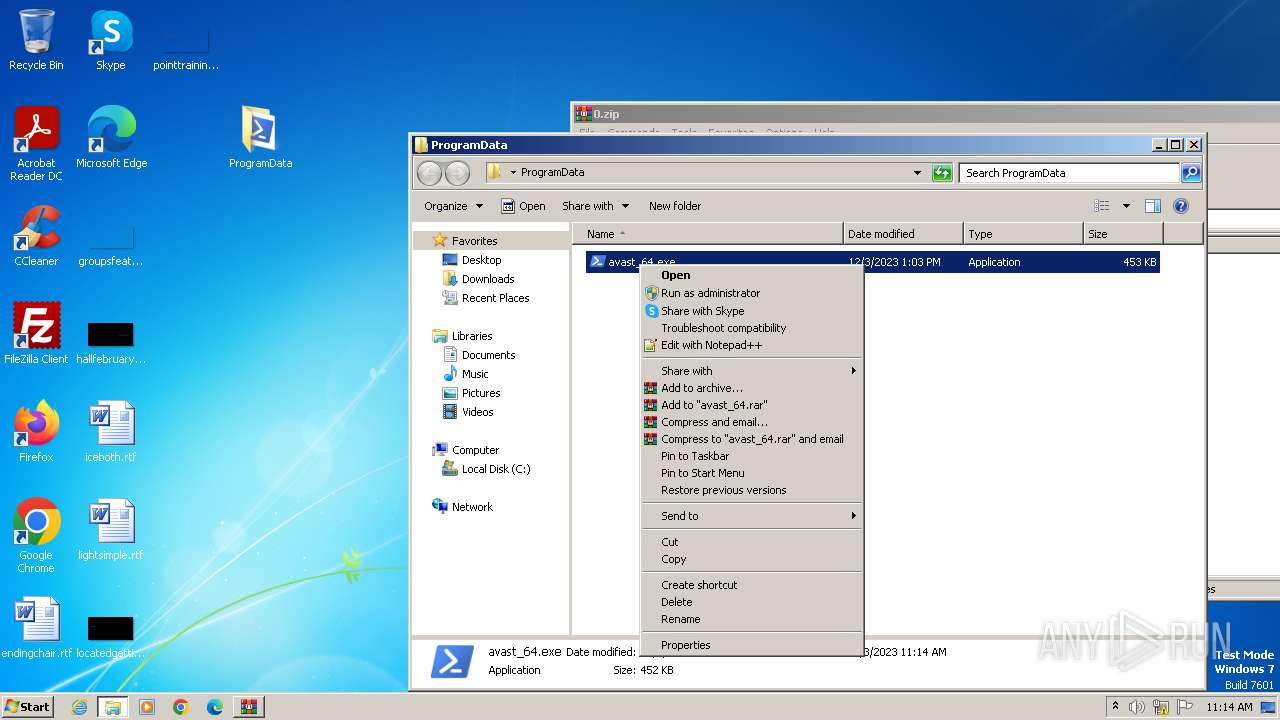Image resolution: width=1280 pixels, height=720 pixels.
Task: Select Troubleshoot compatibility
Action: [752, 328]
